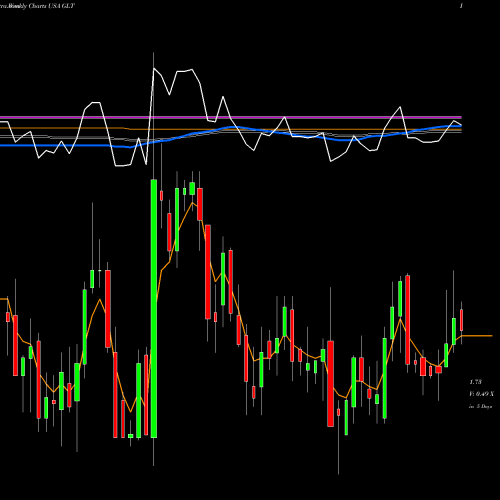The width and height of the screenshot is (500, 500).
Task: Click the '1.73' price value label
Action: point(475,382)
